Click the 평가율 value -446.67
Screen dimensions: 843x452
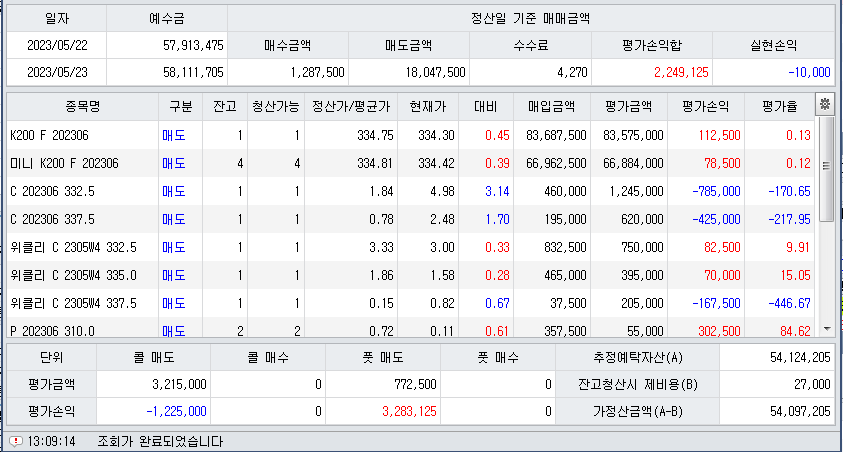tap(789, 303)
